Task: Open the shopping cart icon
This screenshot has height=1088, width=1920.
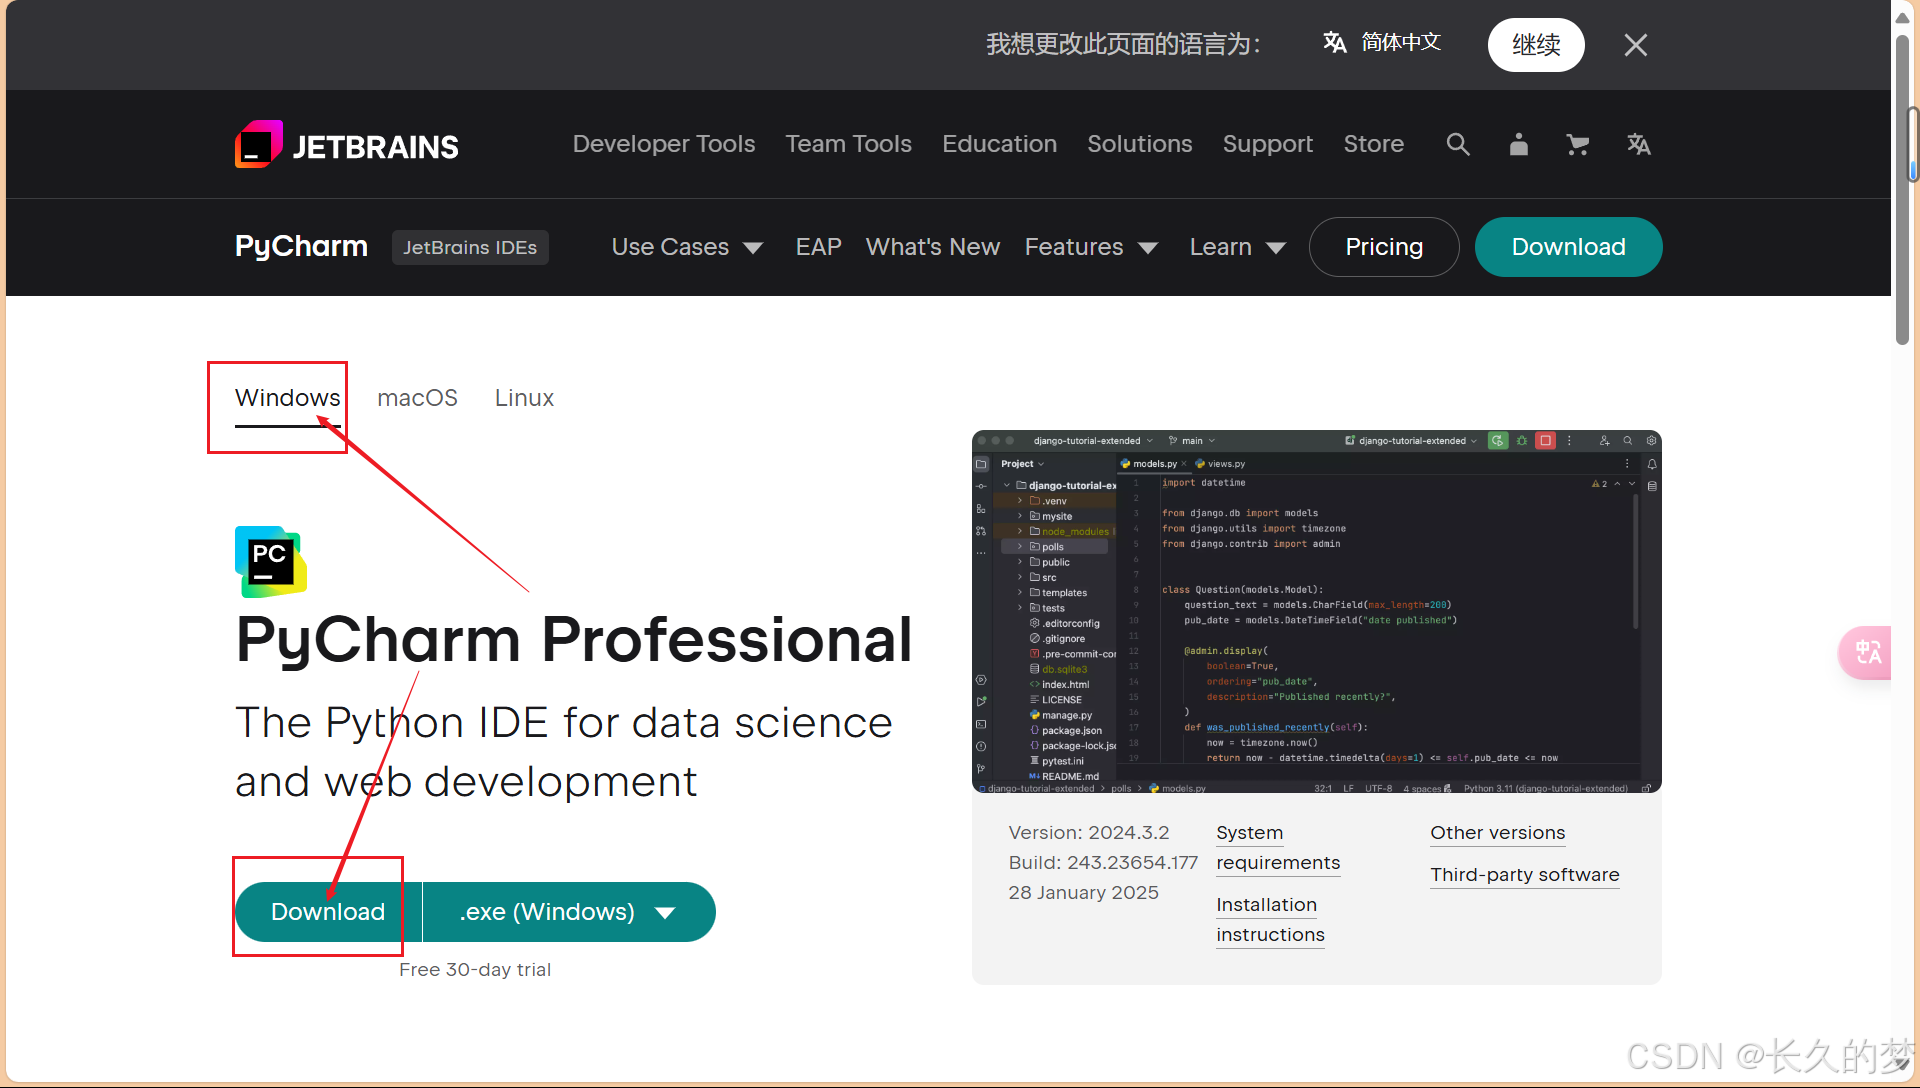Action: pos(1578,145)
